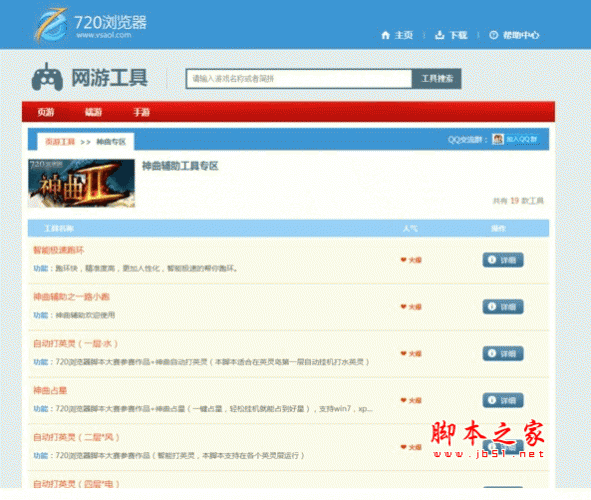This screenshot has height=500, width=591.
Task: Click the gamepad 网游工具 icon
Action: click(x=47, y=77)
